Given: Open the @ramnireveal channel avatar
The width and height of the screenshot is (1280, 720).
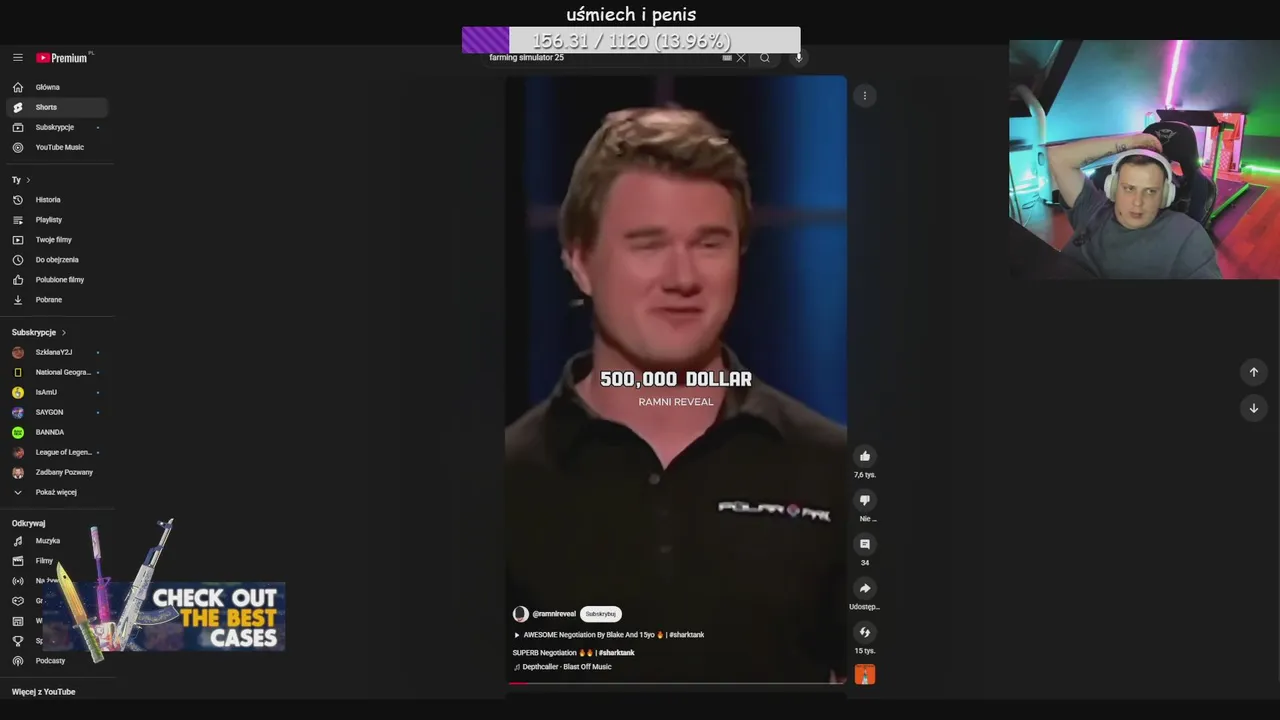Looking at the screenshot, I should tap(520, 614).
